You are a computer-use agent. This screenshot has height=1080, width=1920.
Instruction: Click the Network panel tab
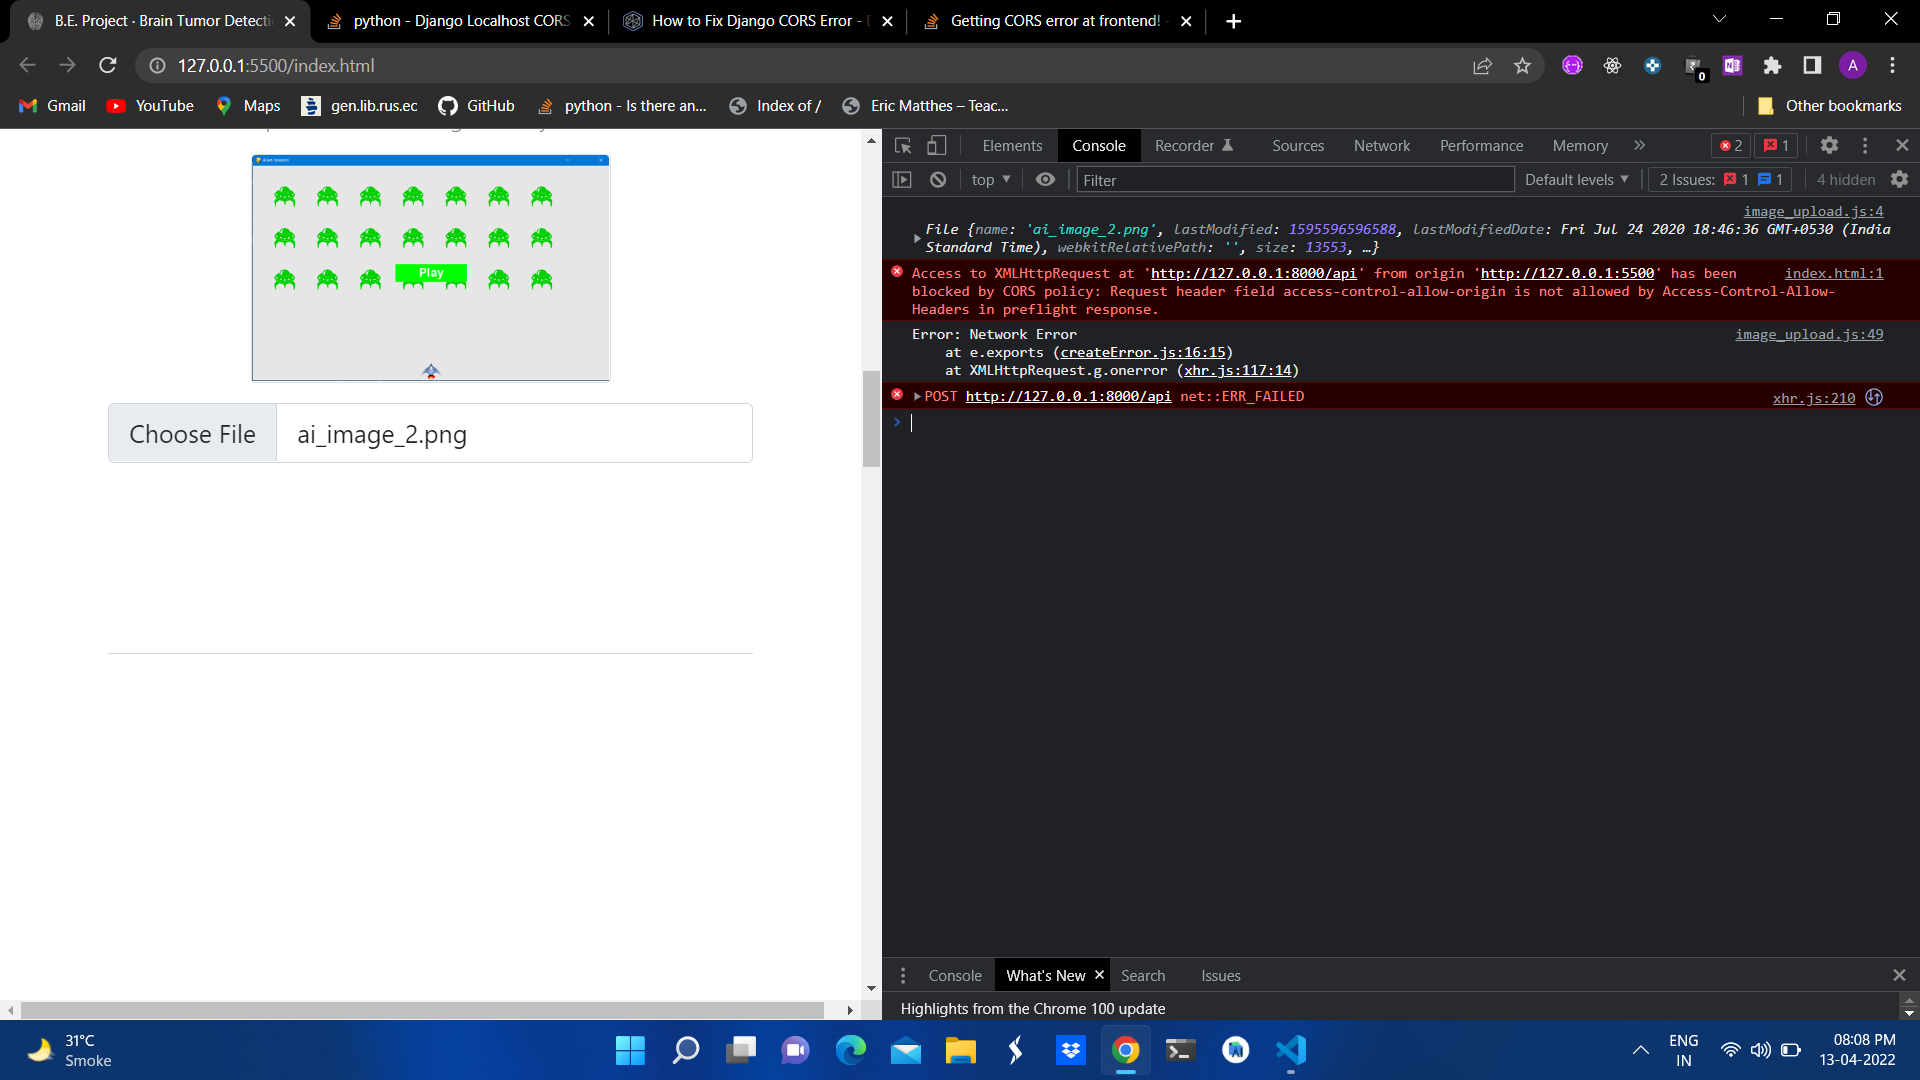pos(1381,145)
